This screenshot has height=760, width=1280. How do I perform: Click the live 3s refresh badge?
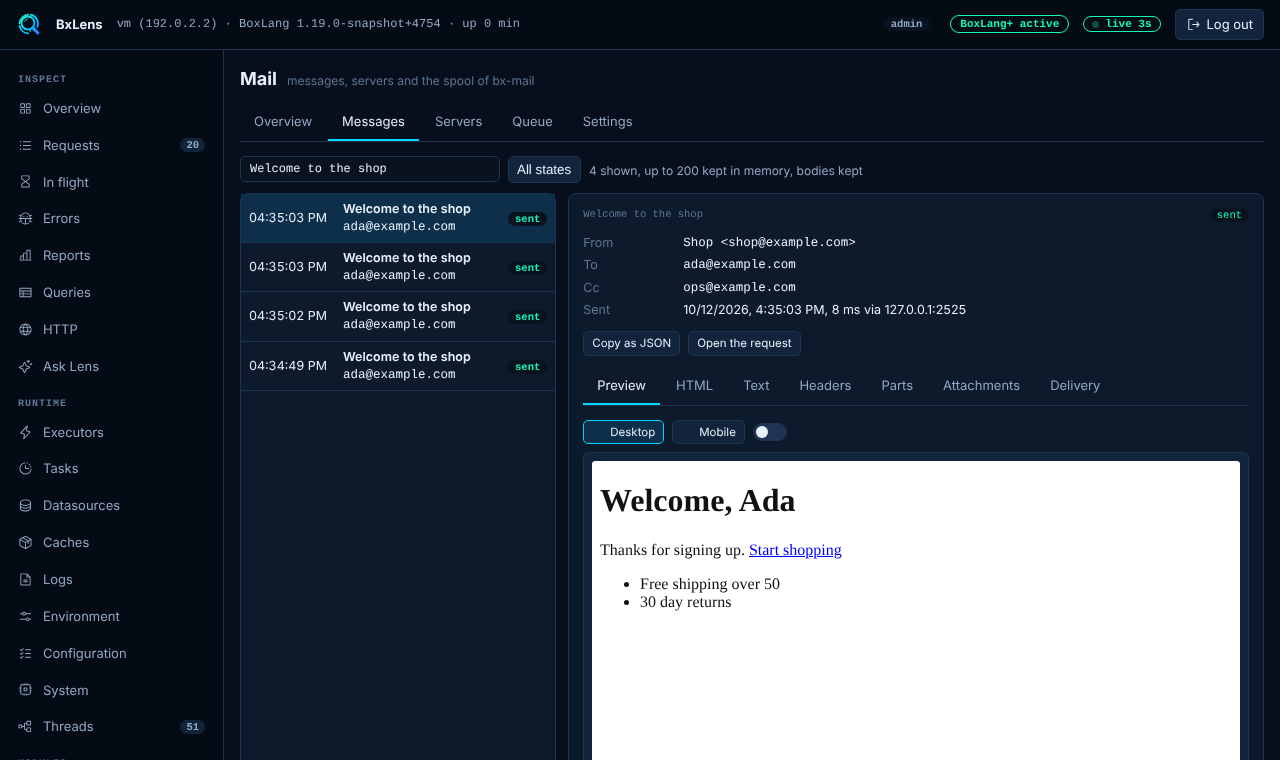click(1122, 24)
